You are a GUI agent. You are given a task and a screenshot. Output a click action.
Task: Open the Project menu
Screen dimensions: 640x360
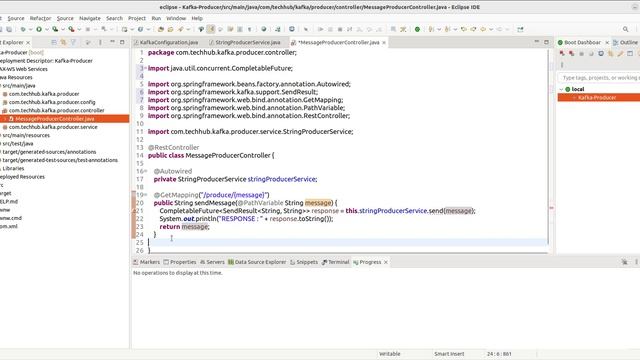click(x=137, y=18)
